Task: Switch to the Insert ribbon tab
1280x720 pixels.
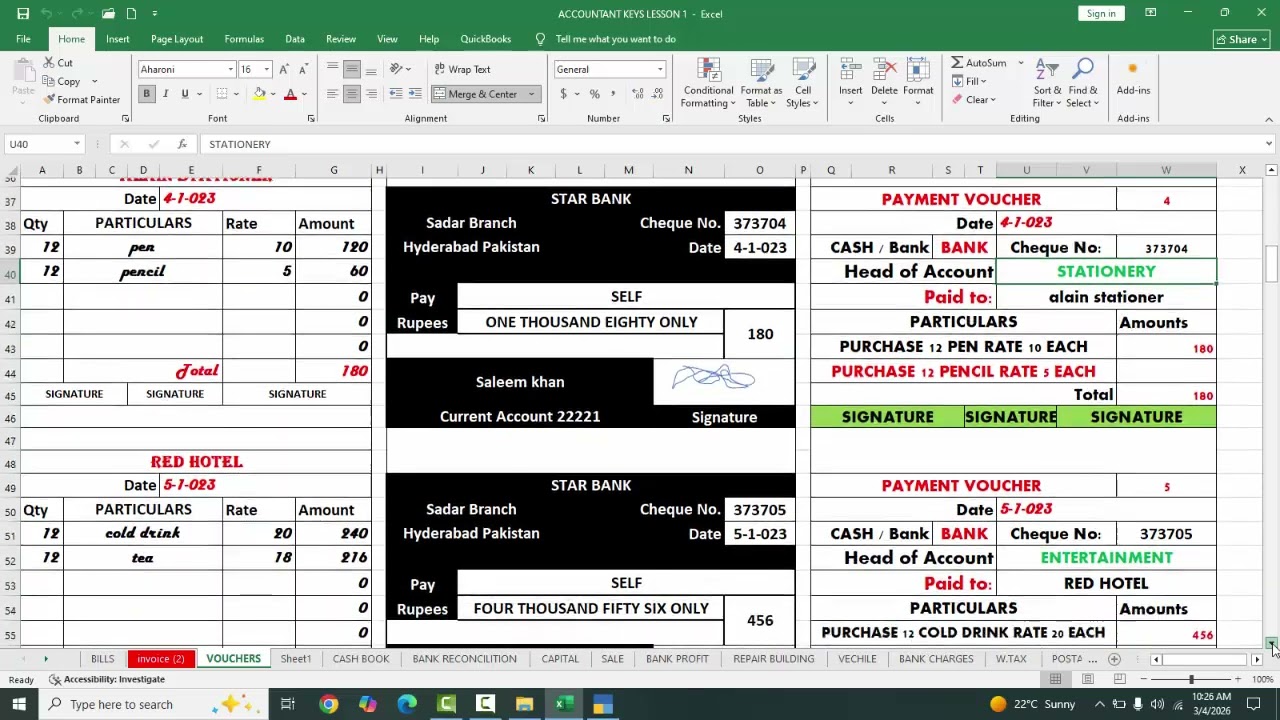Action: 118,39
